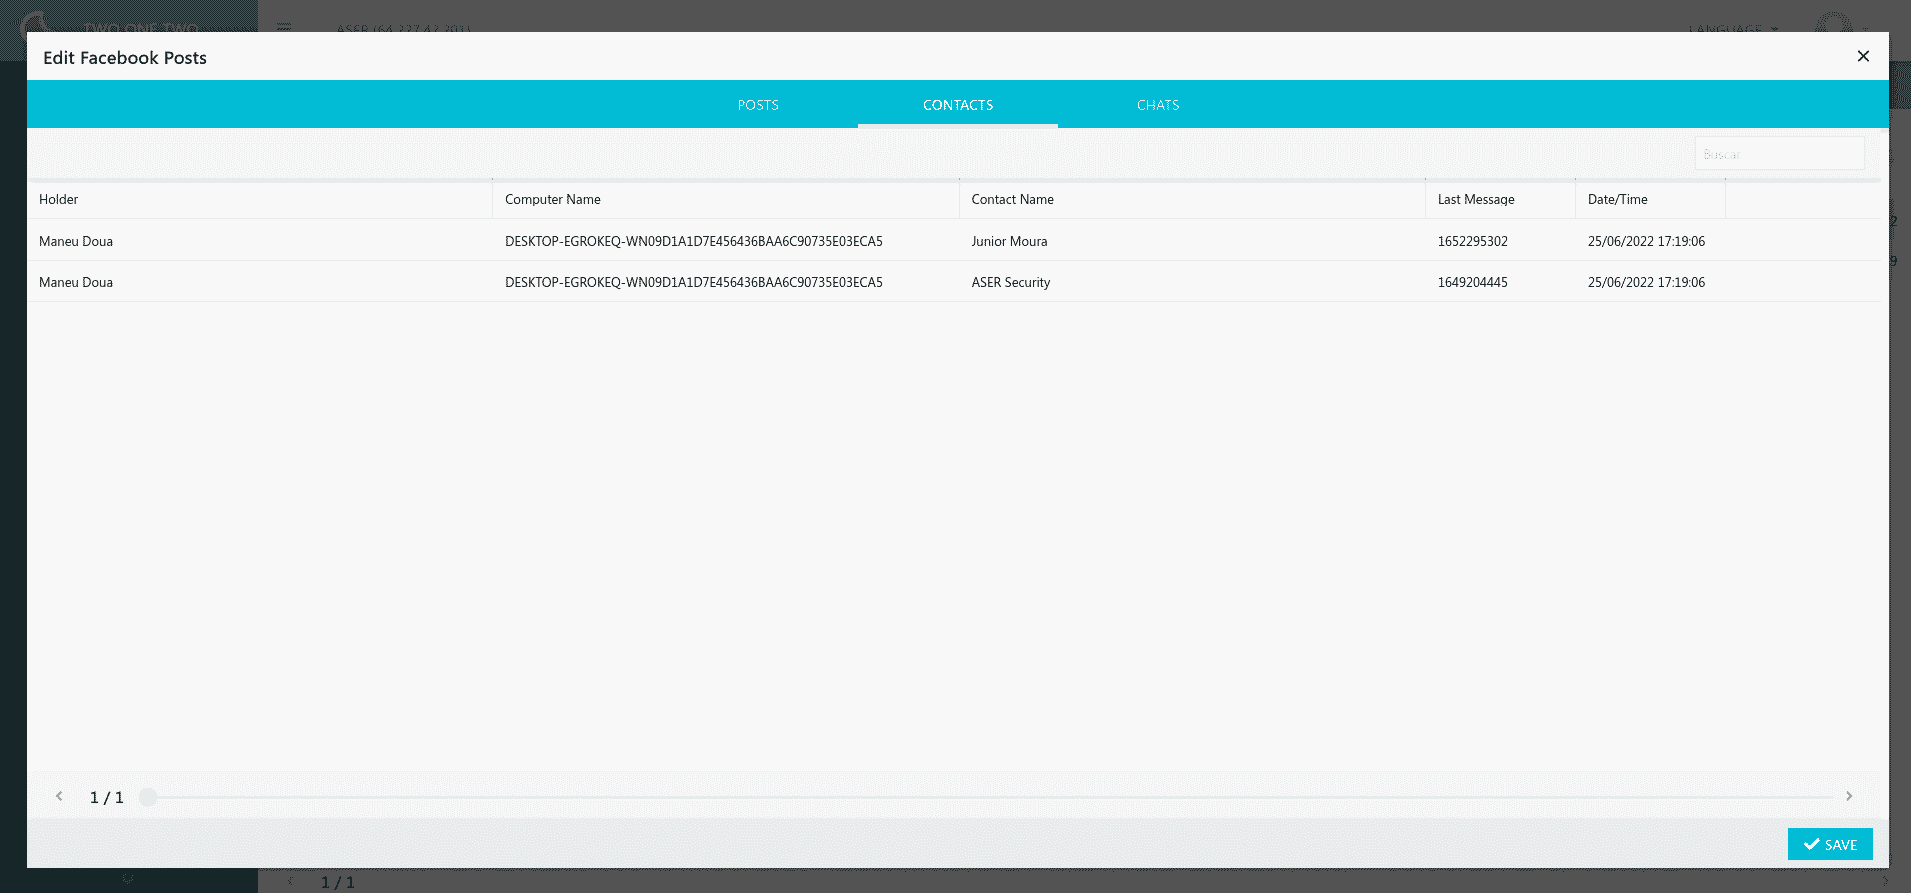The height and width of the screenshot is (893, 1911).
Task: Sort by Date/Time column header
Action: pyautogui.click(x=1650, y=199)
